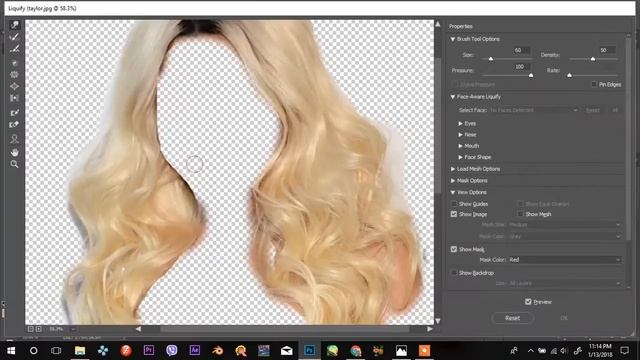
Task: Select the Forward Warp tool
Action: click(15, 25)
